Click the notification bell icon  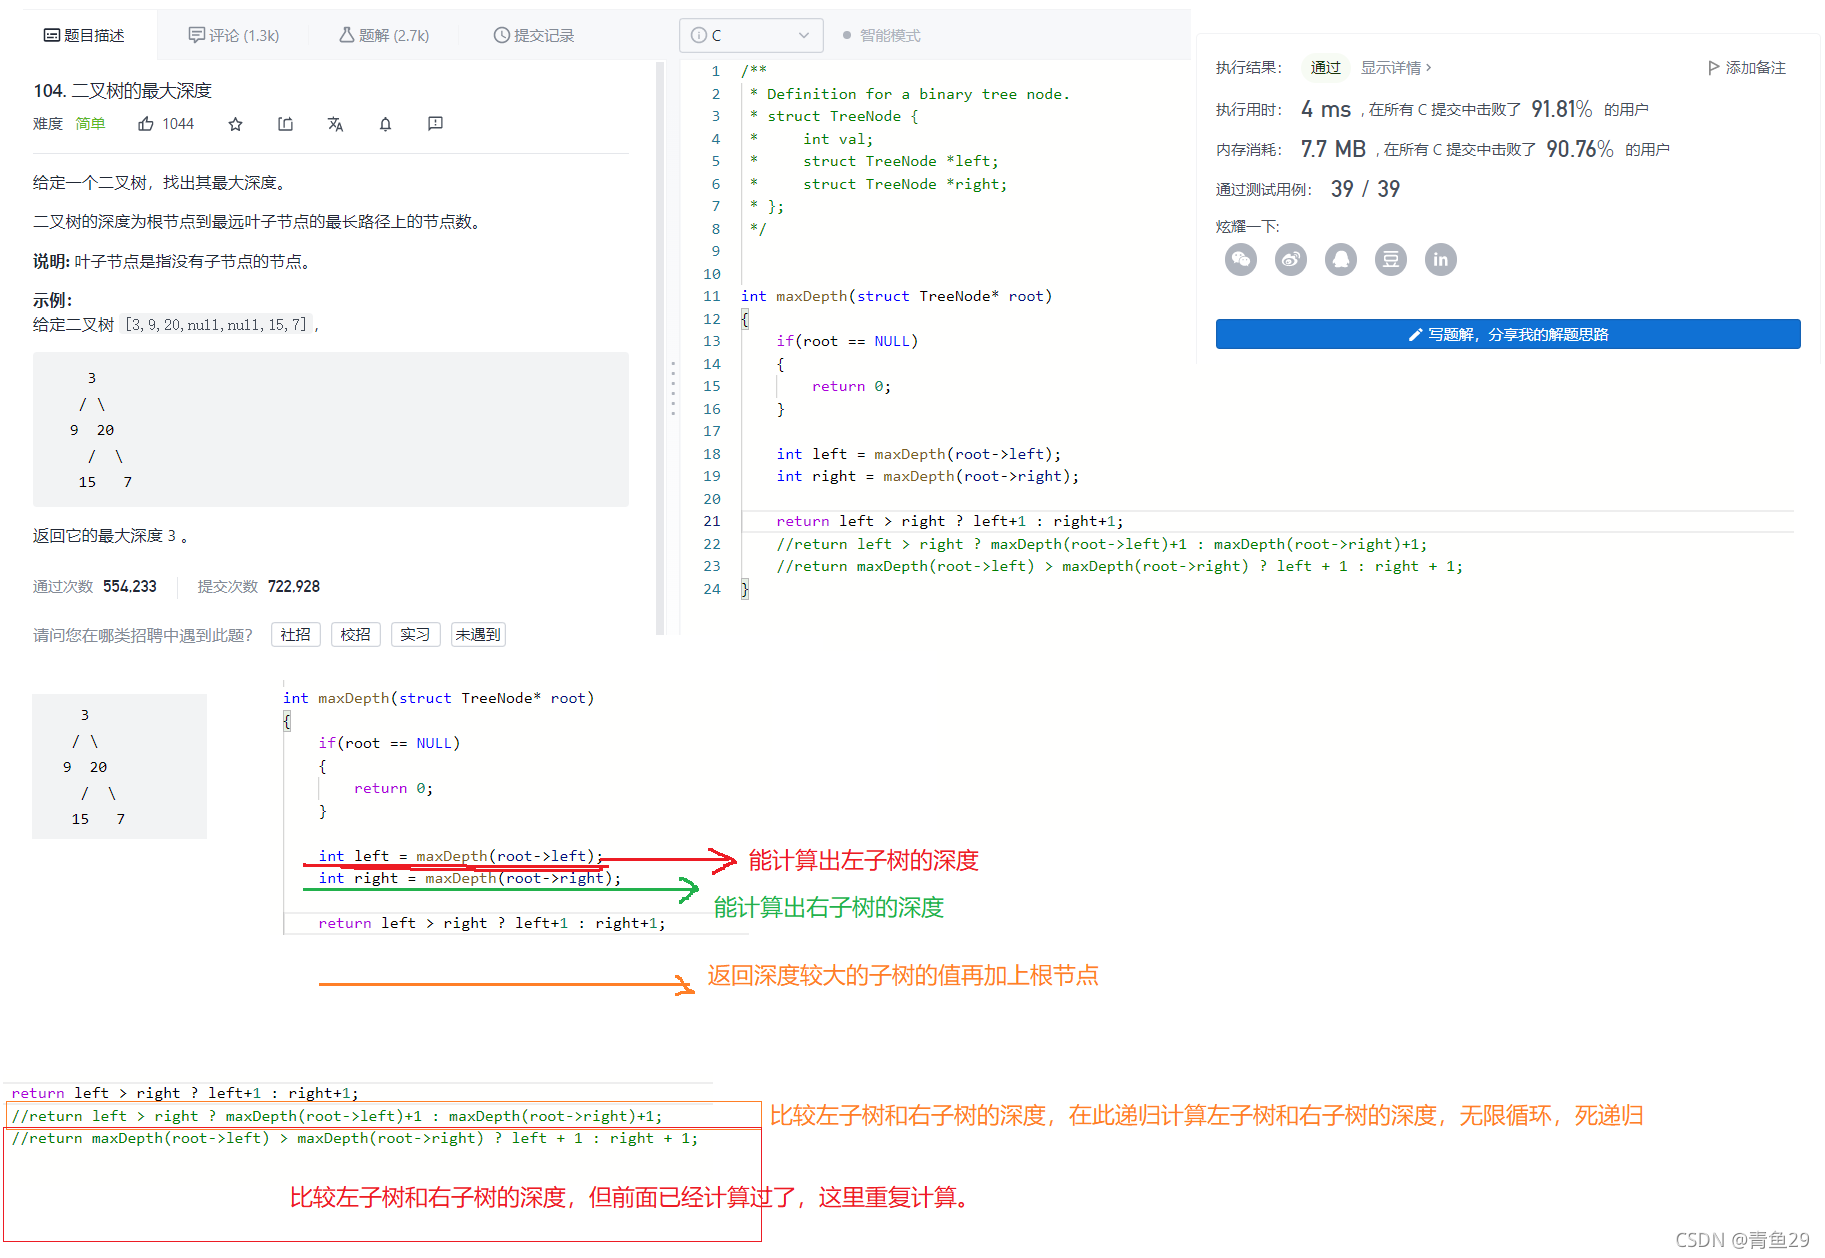point(385,123)
